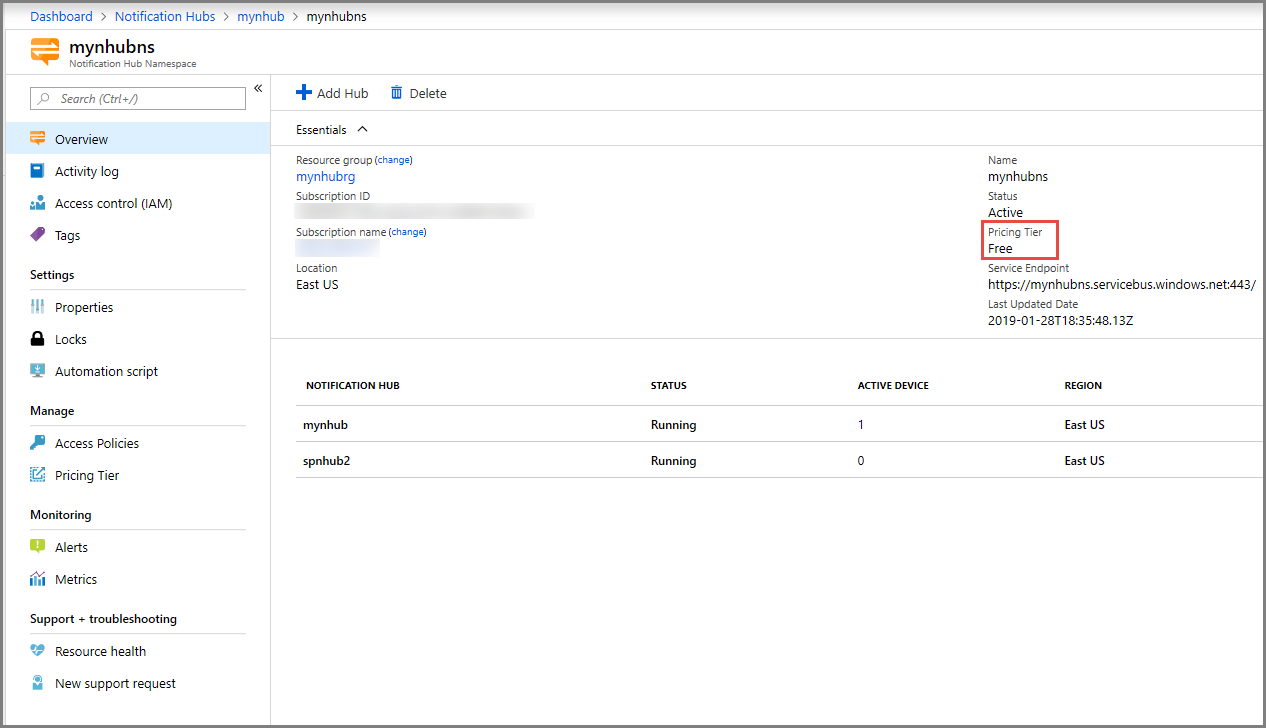
Task: Click the Alerts icon under Monitoring
Action: (x=38, y=547)
